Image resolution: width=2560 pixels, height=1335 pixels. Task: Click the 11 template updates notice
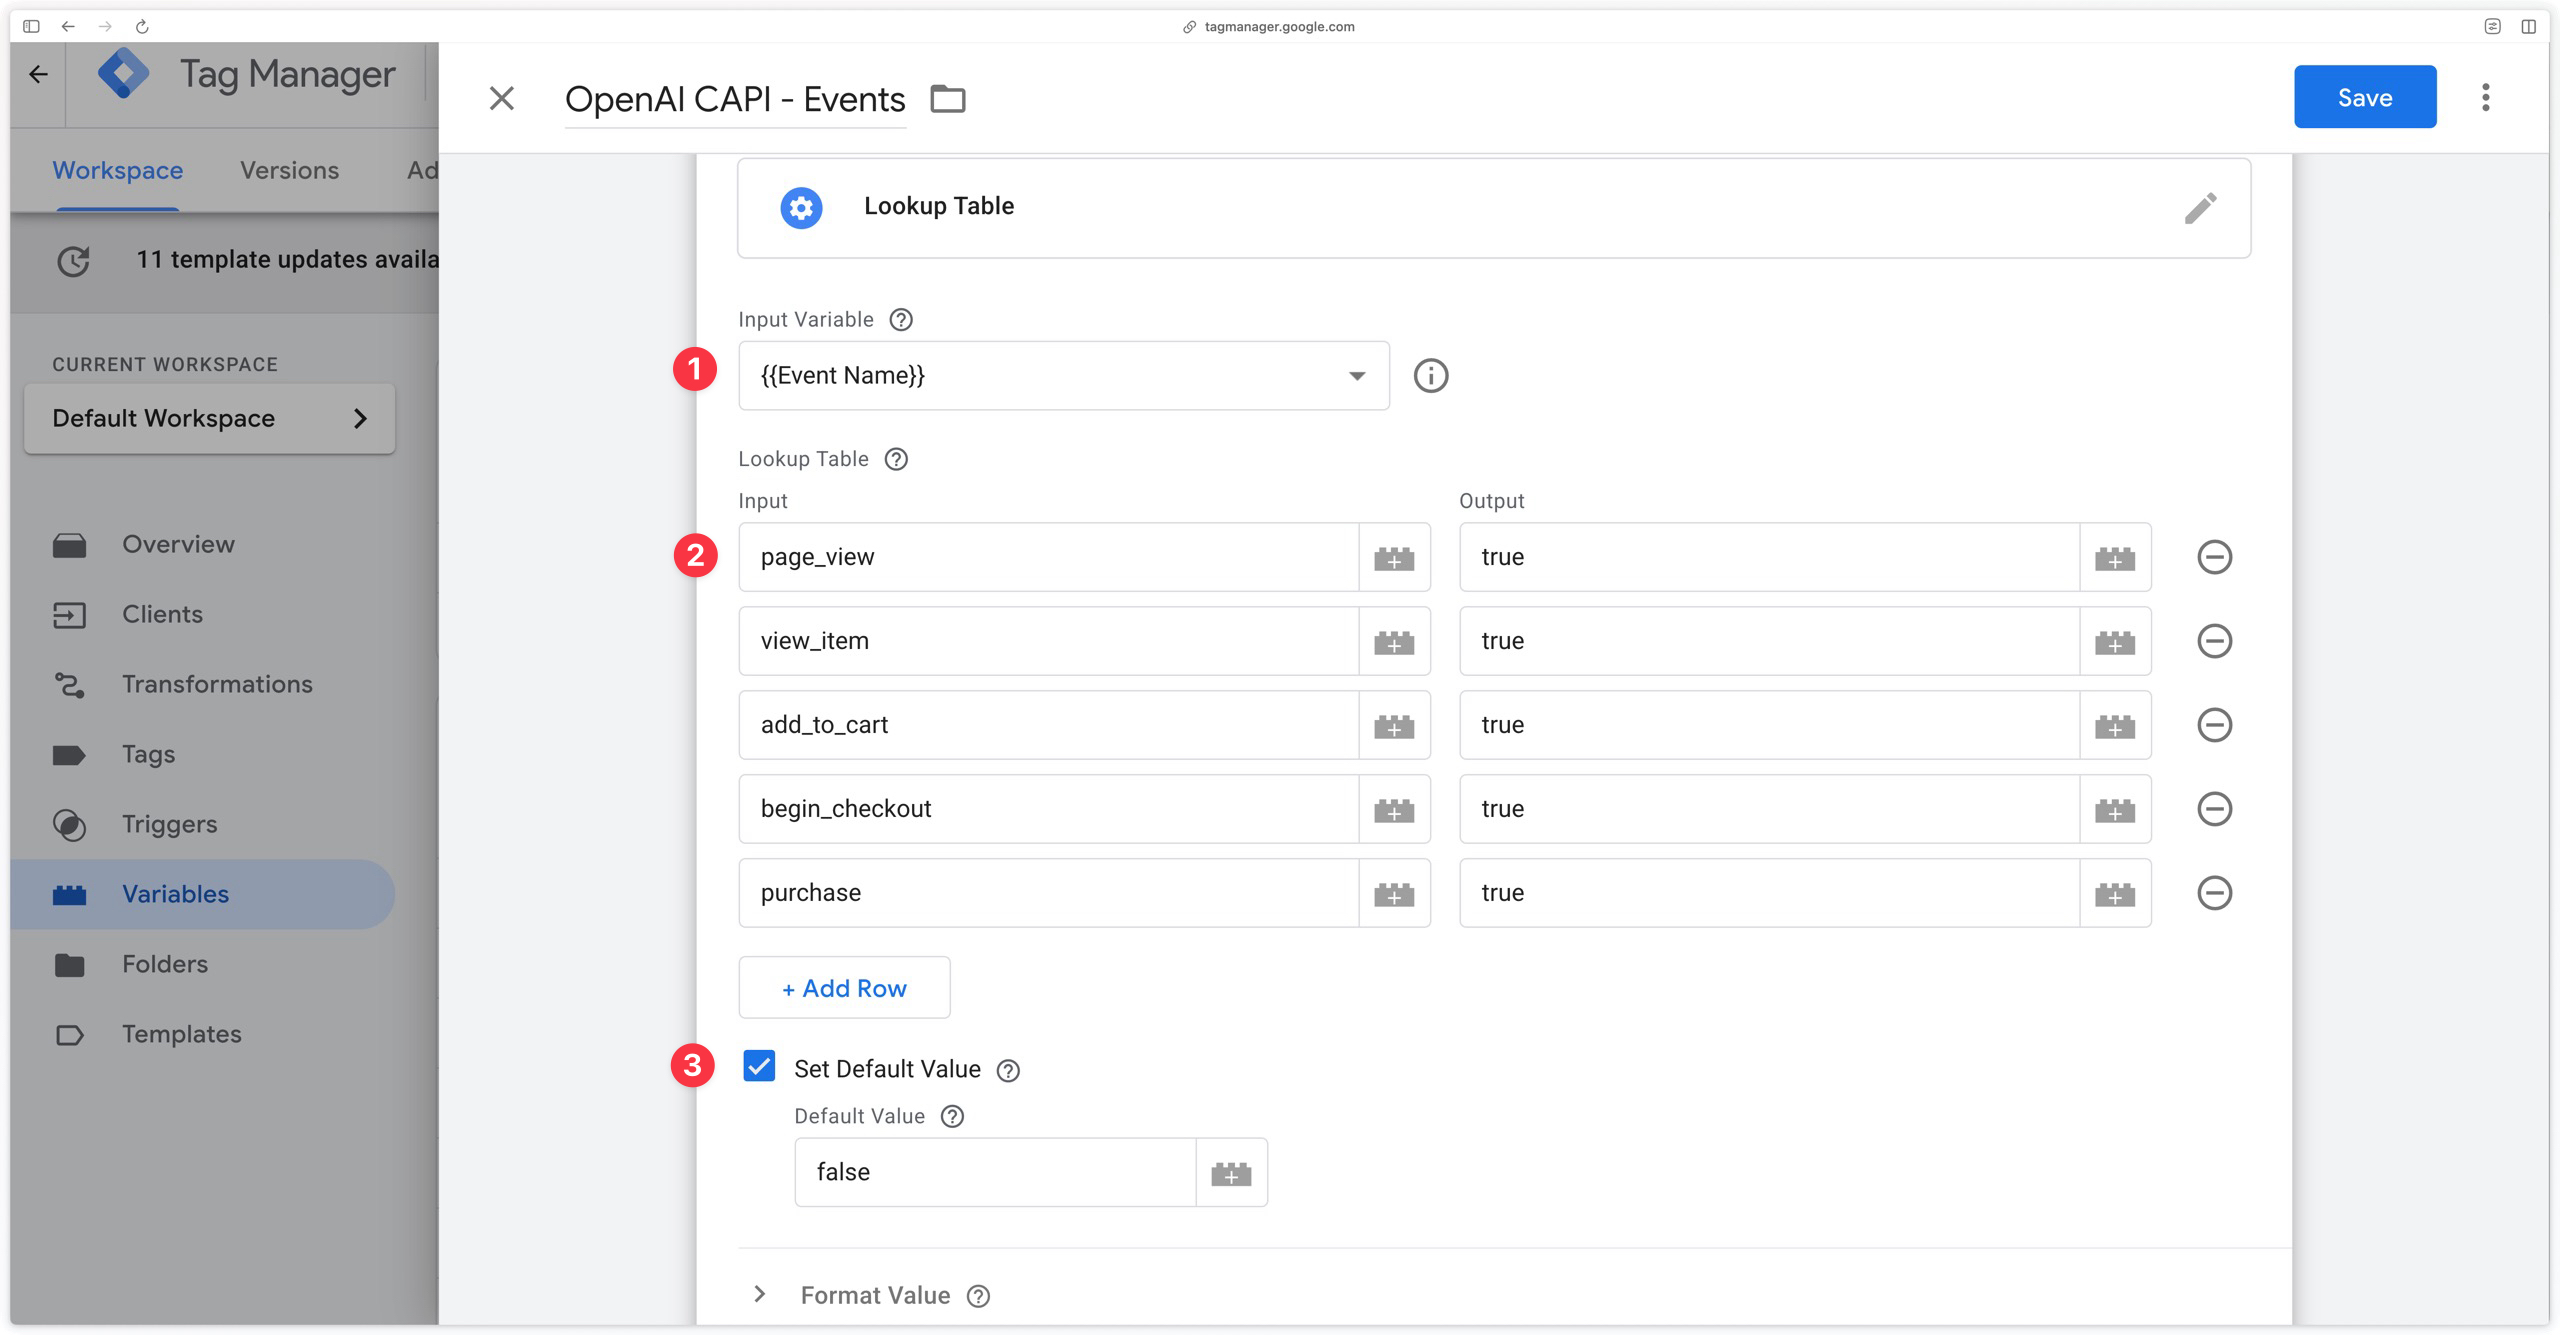pyautogui.click(x=287, y=260)
